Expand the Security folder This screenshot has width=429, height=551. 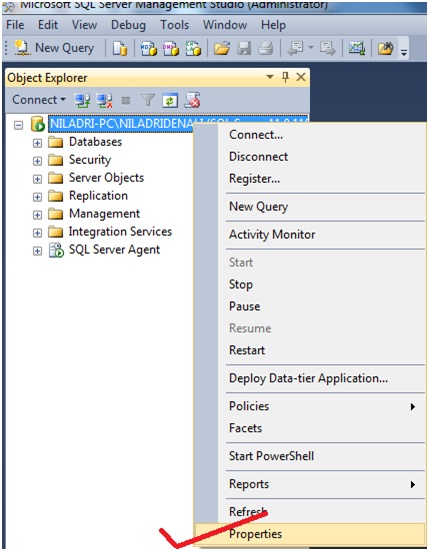(x=37, y=161)
